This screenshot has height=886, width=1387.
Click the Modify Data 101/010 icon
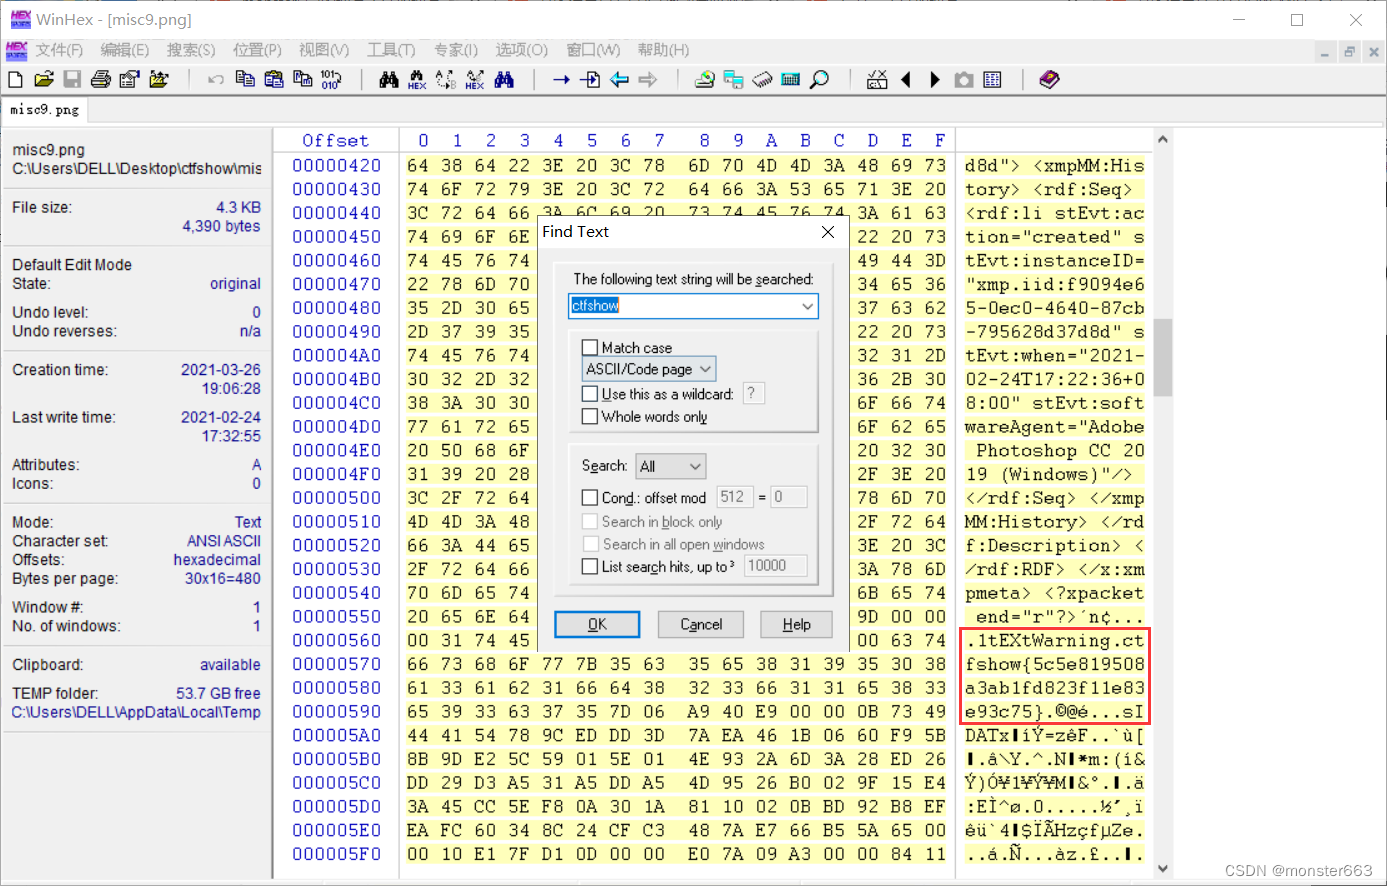coord(331,79)
